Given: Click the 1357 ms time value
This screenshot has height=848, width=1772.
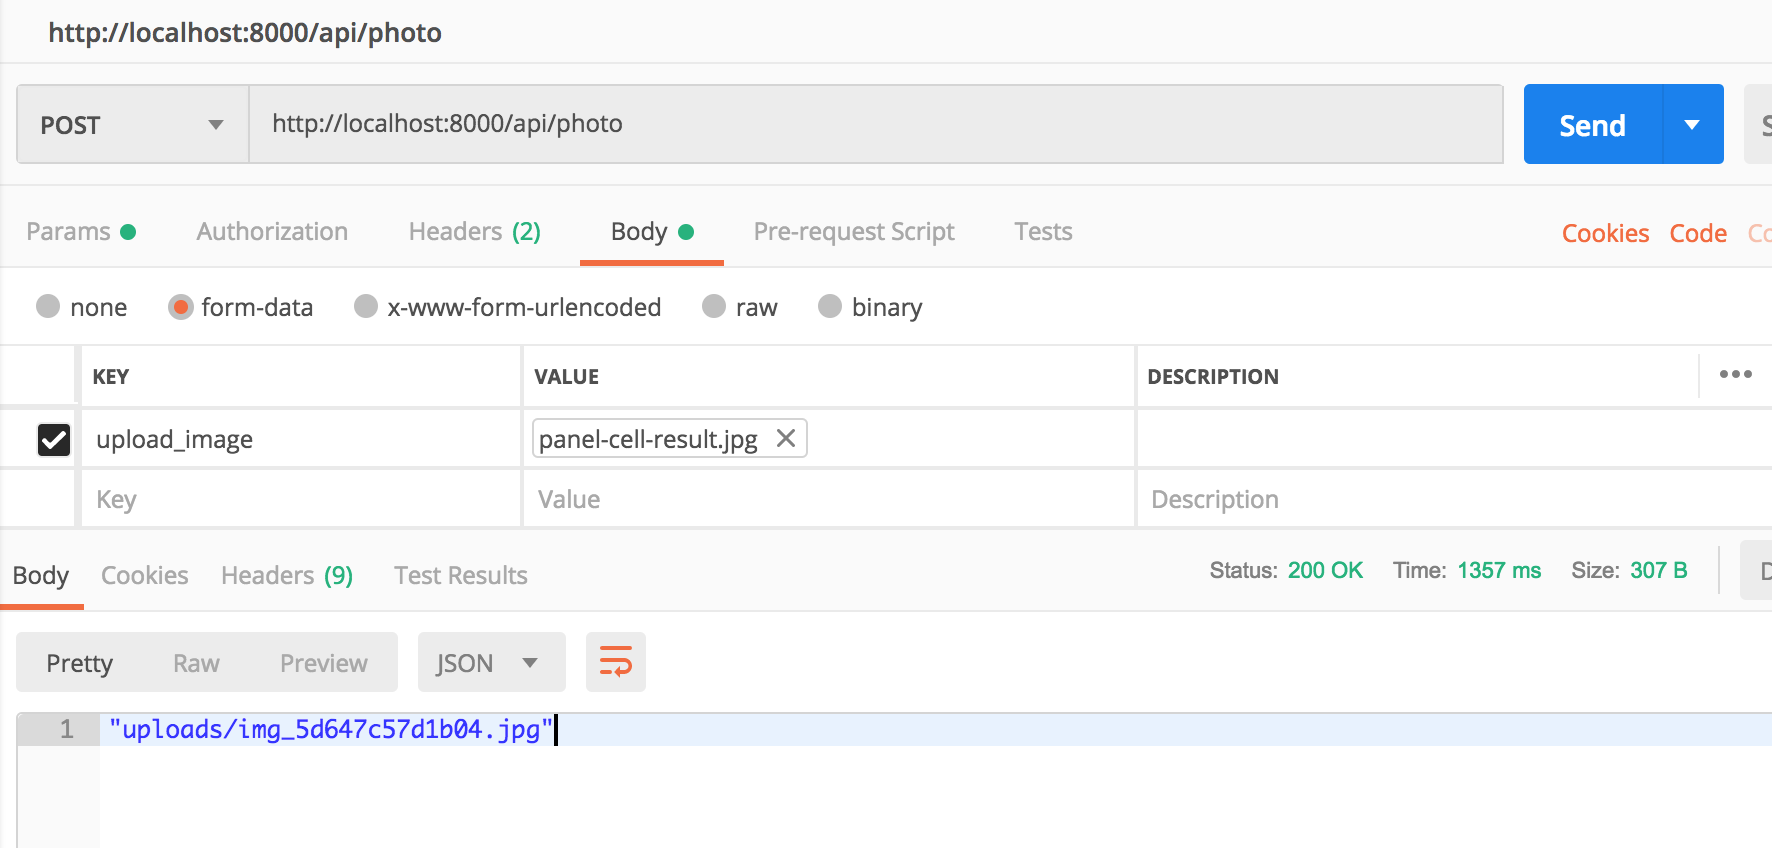Looking at the screenshot, I should click(1499, 570).
